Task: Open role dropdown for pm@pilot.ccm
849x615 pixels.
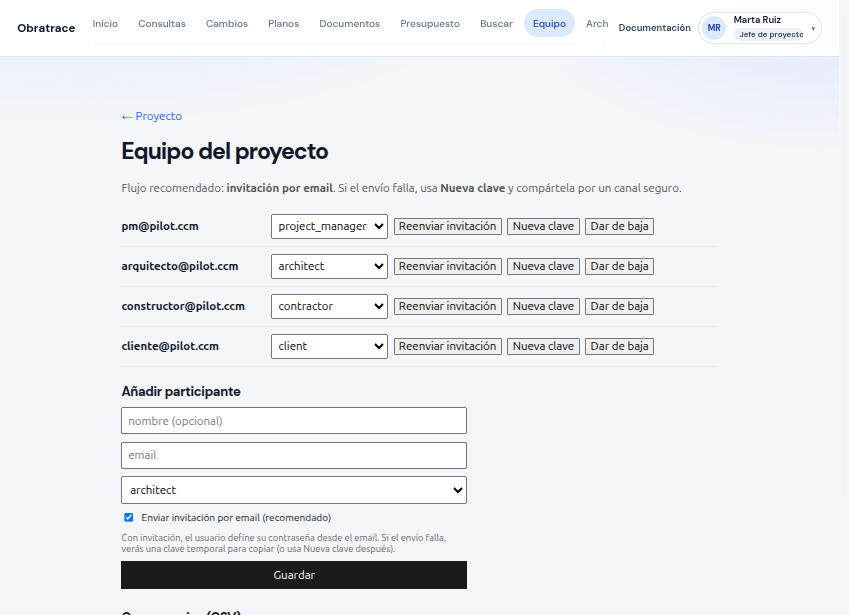Action: click(x=329, y=226)
